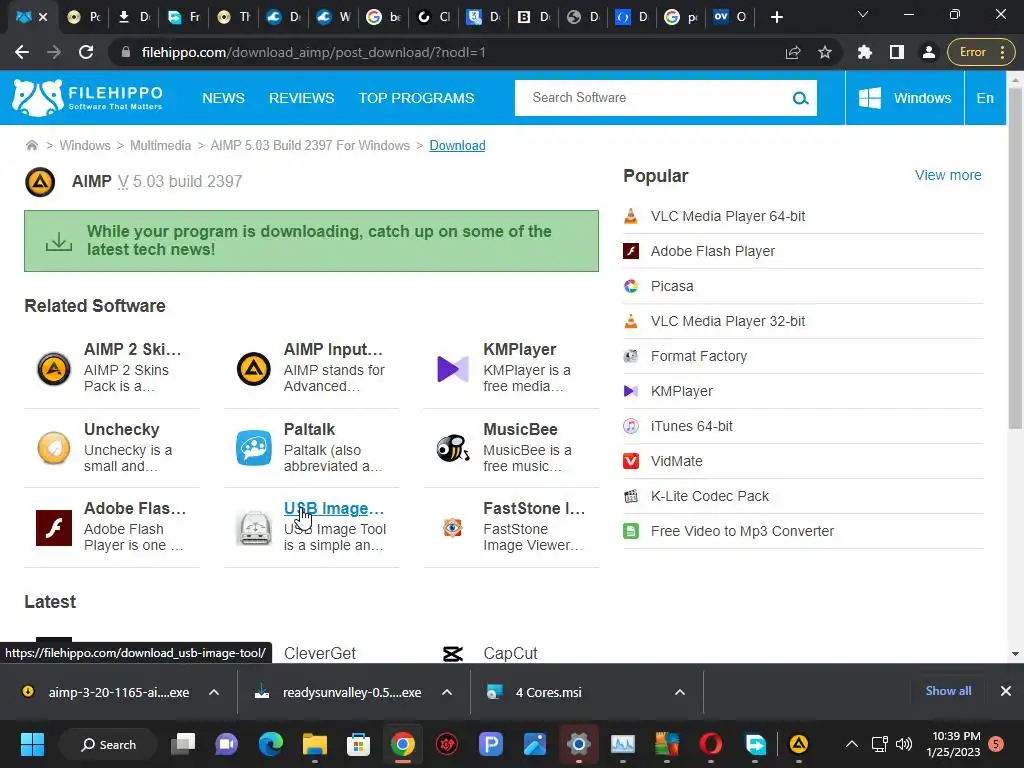The height and width of the screenshot is (768, 1024).
Task: Open a new browser tab
Action: tap(776, 17)
